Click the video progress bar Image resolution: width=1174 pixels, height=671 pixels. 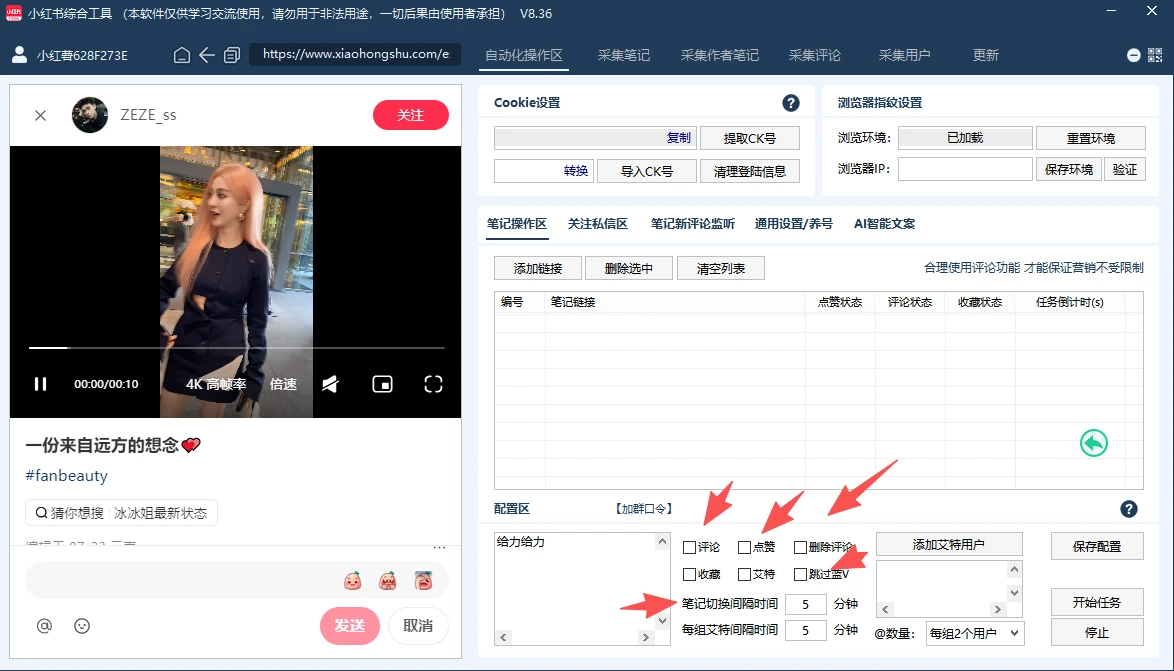click(237, 347)
